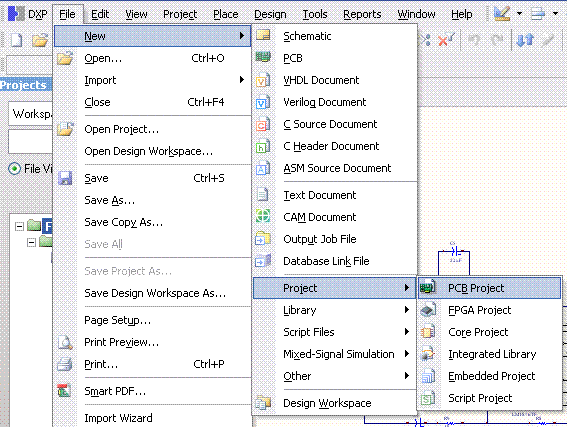The width and height of the screenshot is (576, 432).
Task: Click the PCB board icon
Action: tap(263, 57)
